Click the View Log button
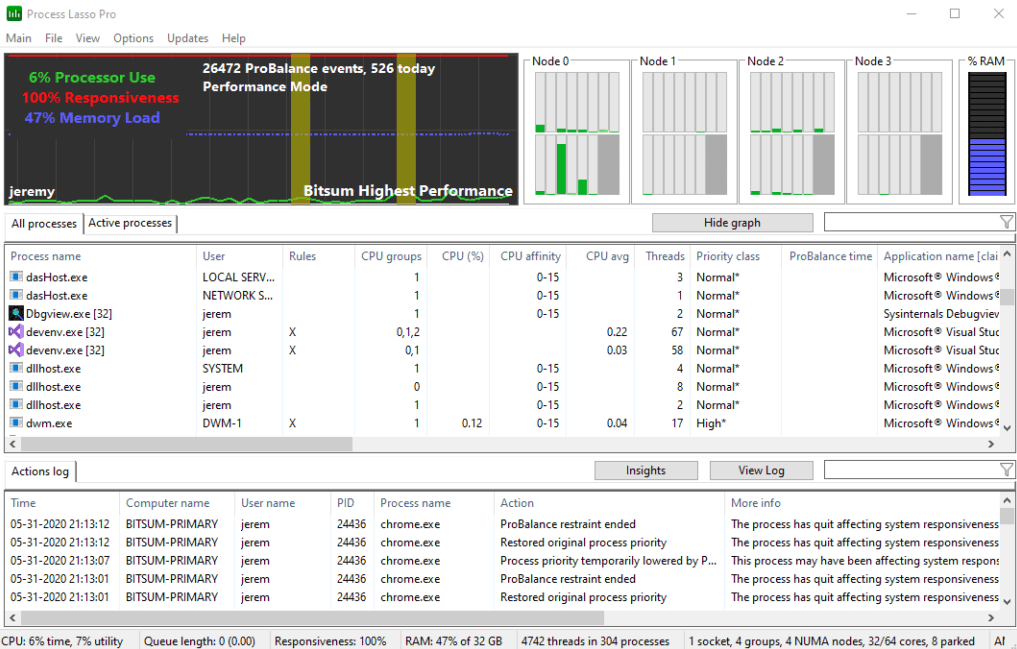The height and width of the screenshot is (649, 1017). 761,470
